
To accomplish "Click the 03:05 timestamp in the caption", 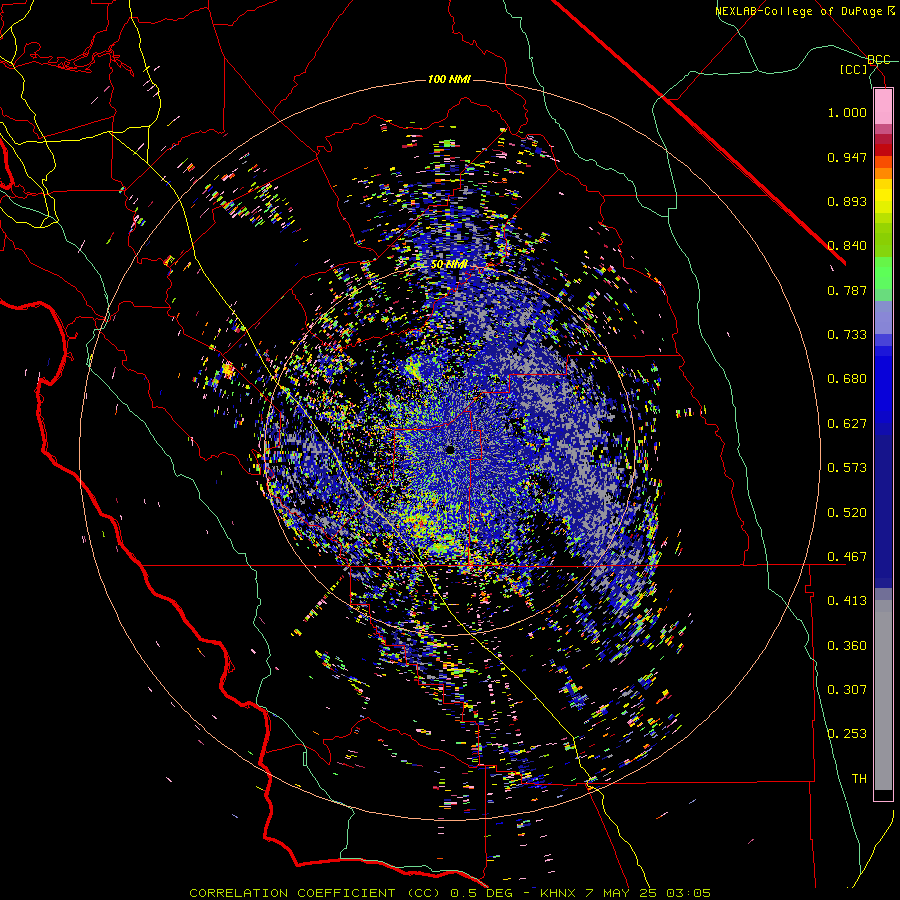I will coord(689,893).
